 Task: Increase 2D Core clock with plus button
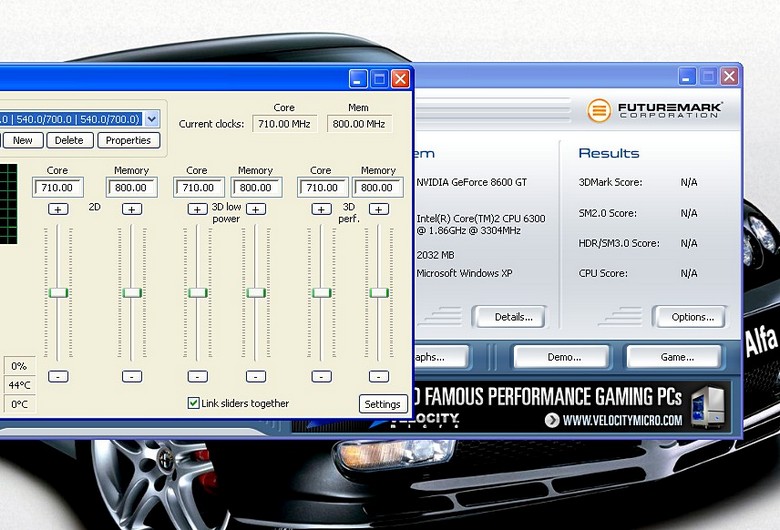[x=58, y=209]
